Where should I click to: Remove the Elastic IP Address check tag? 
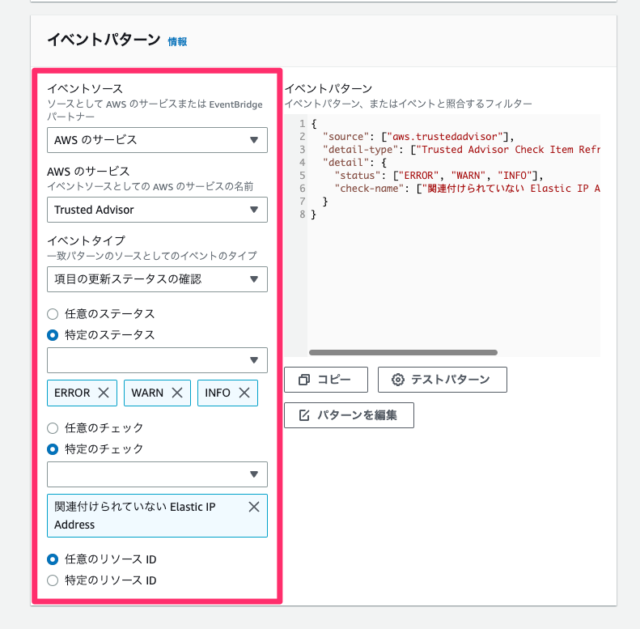point(254,507)
